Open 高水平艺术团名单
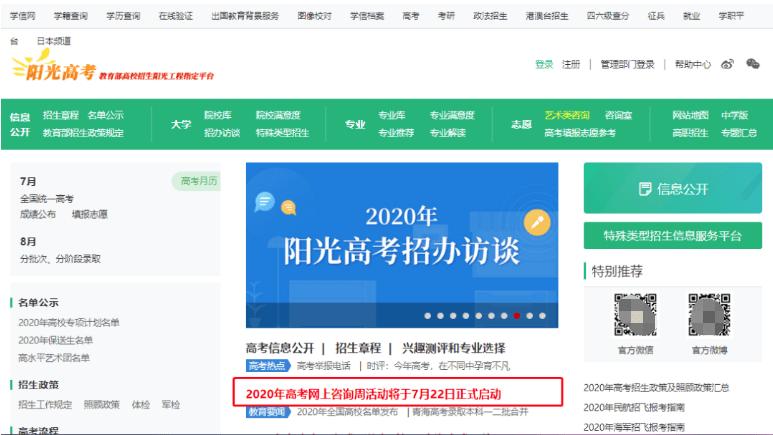Viewport: 773px width, 435px height. click(x=54, y=358)
